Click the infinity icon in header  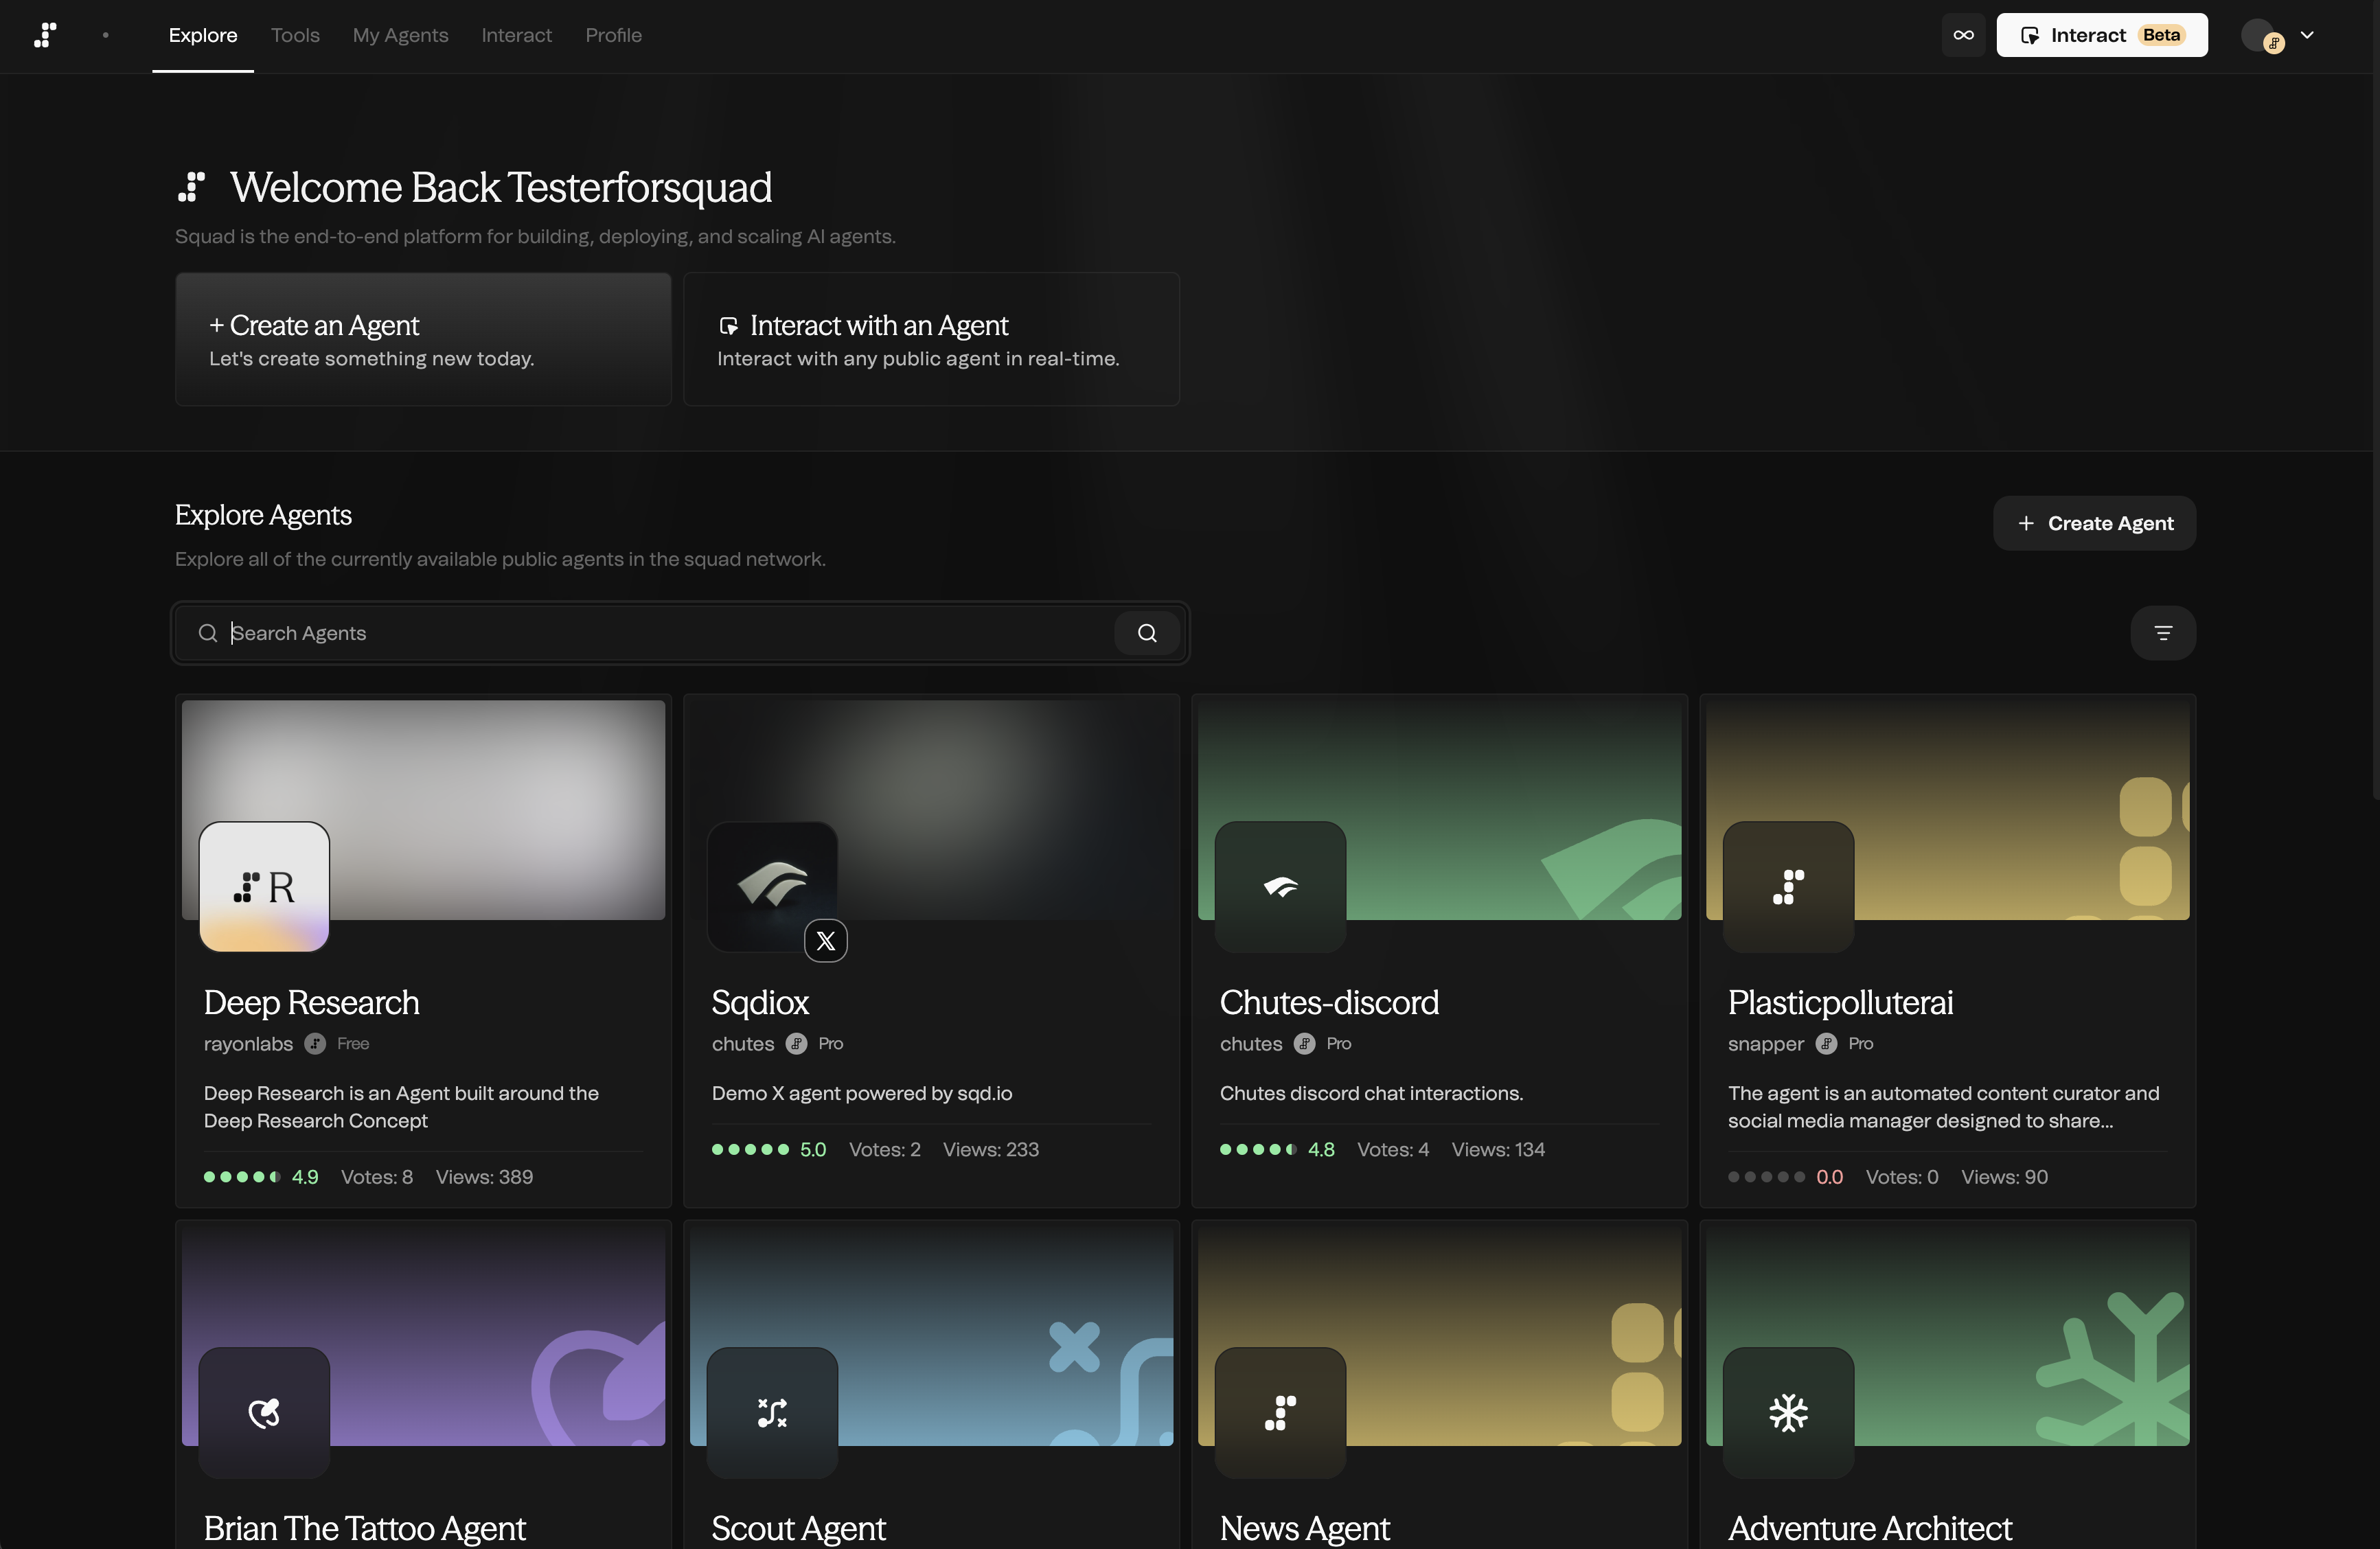1963,35
